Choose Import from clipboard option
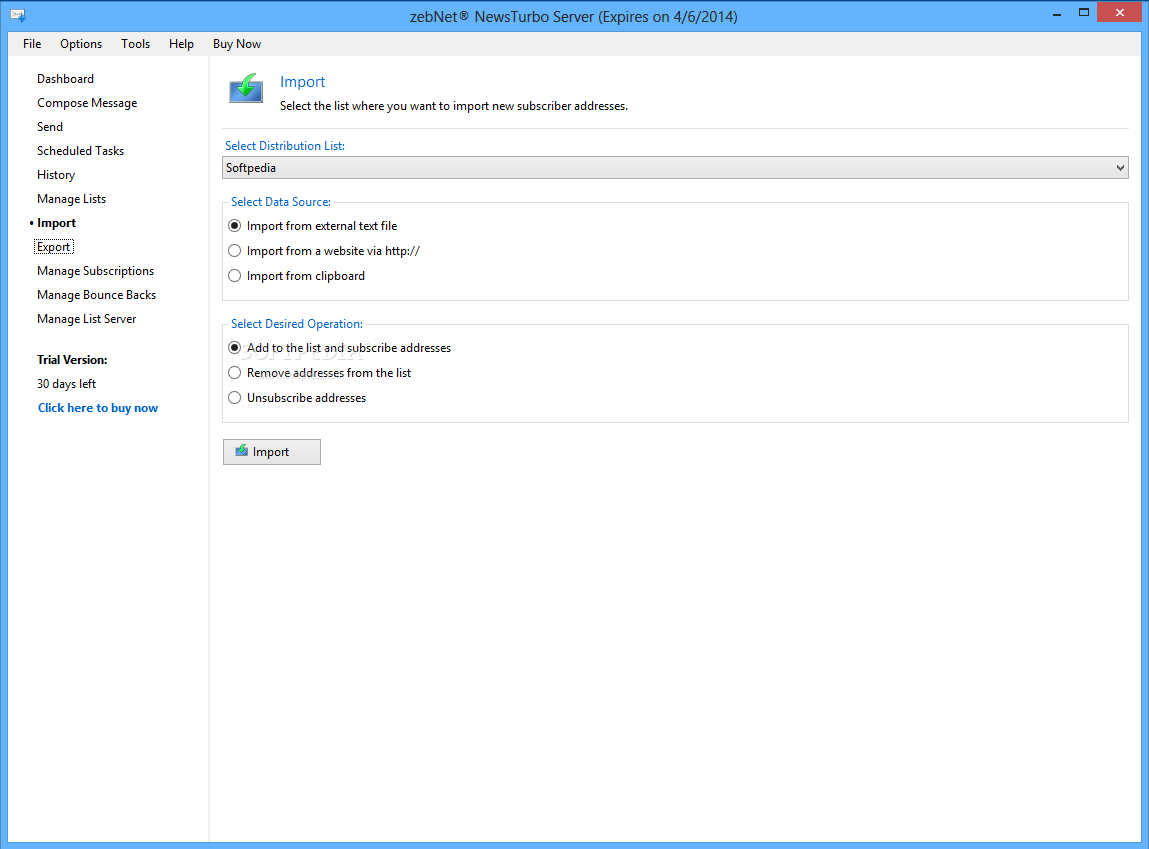The width and height of the screenshot is (1149, 849). [x=297, y=275]
